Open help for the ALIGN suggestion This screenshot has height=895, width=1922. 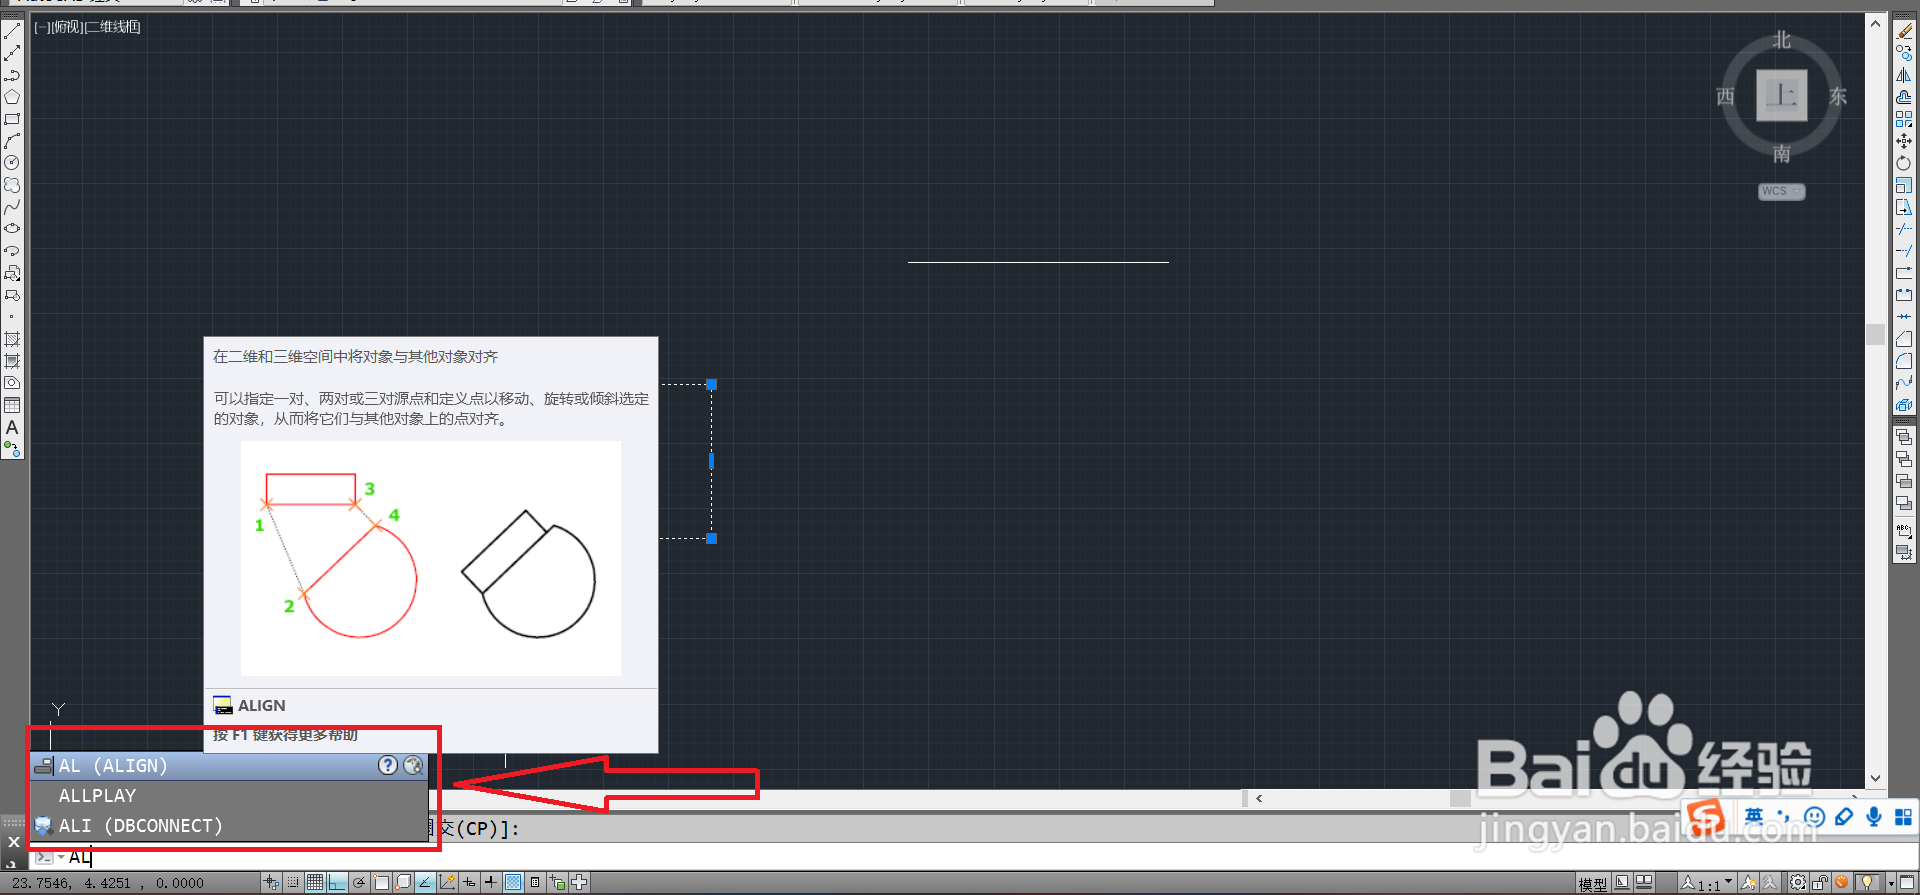point(388,766)
